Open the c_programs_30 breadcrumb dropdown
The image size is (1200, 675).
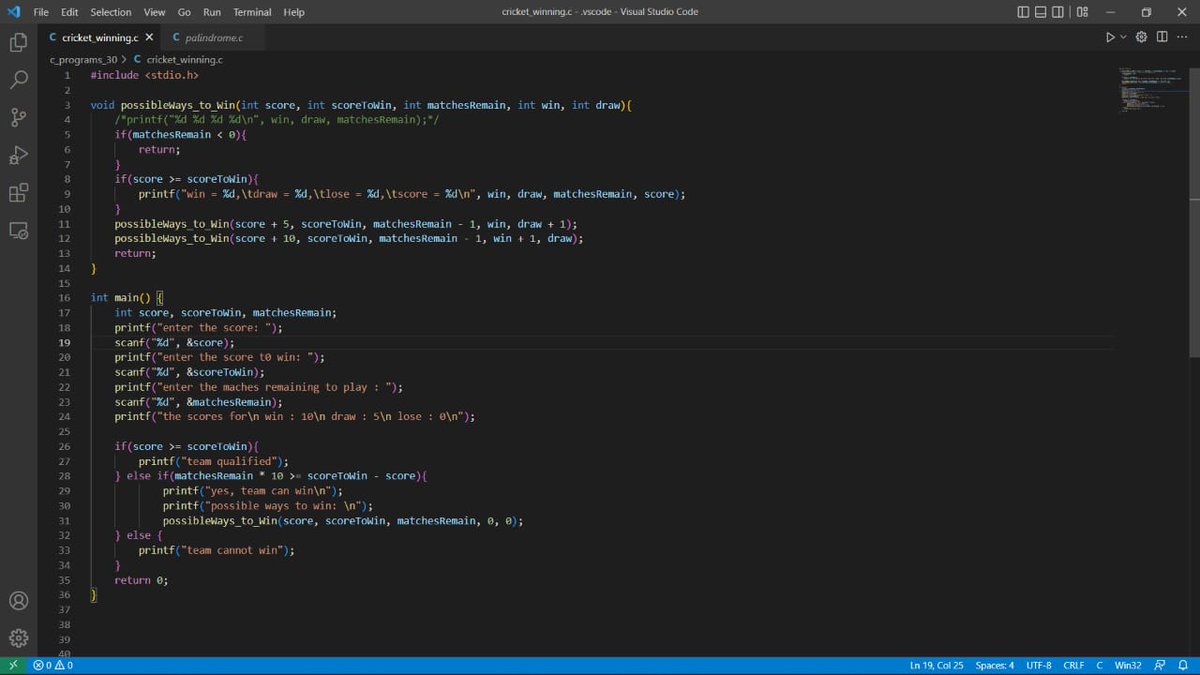click(x=80, y=59)
